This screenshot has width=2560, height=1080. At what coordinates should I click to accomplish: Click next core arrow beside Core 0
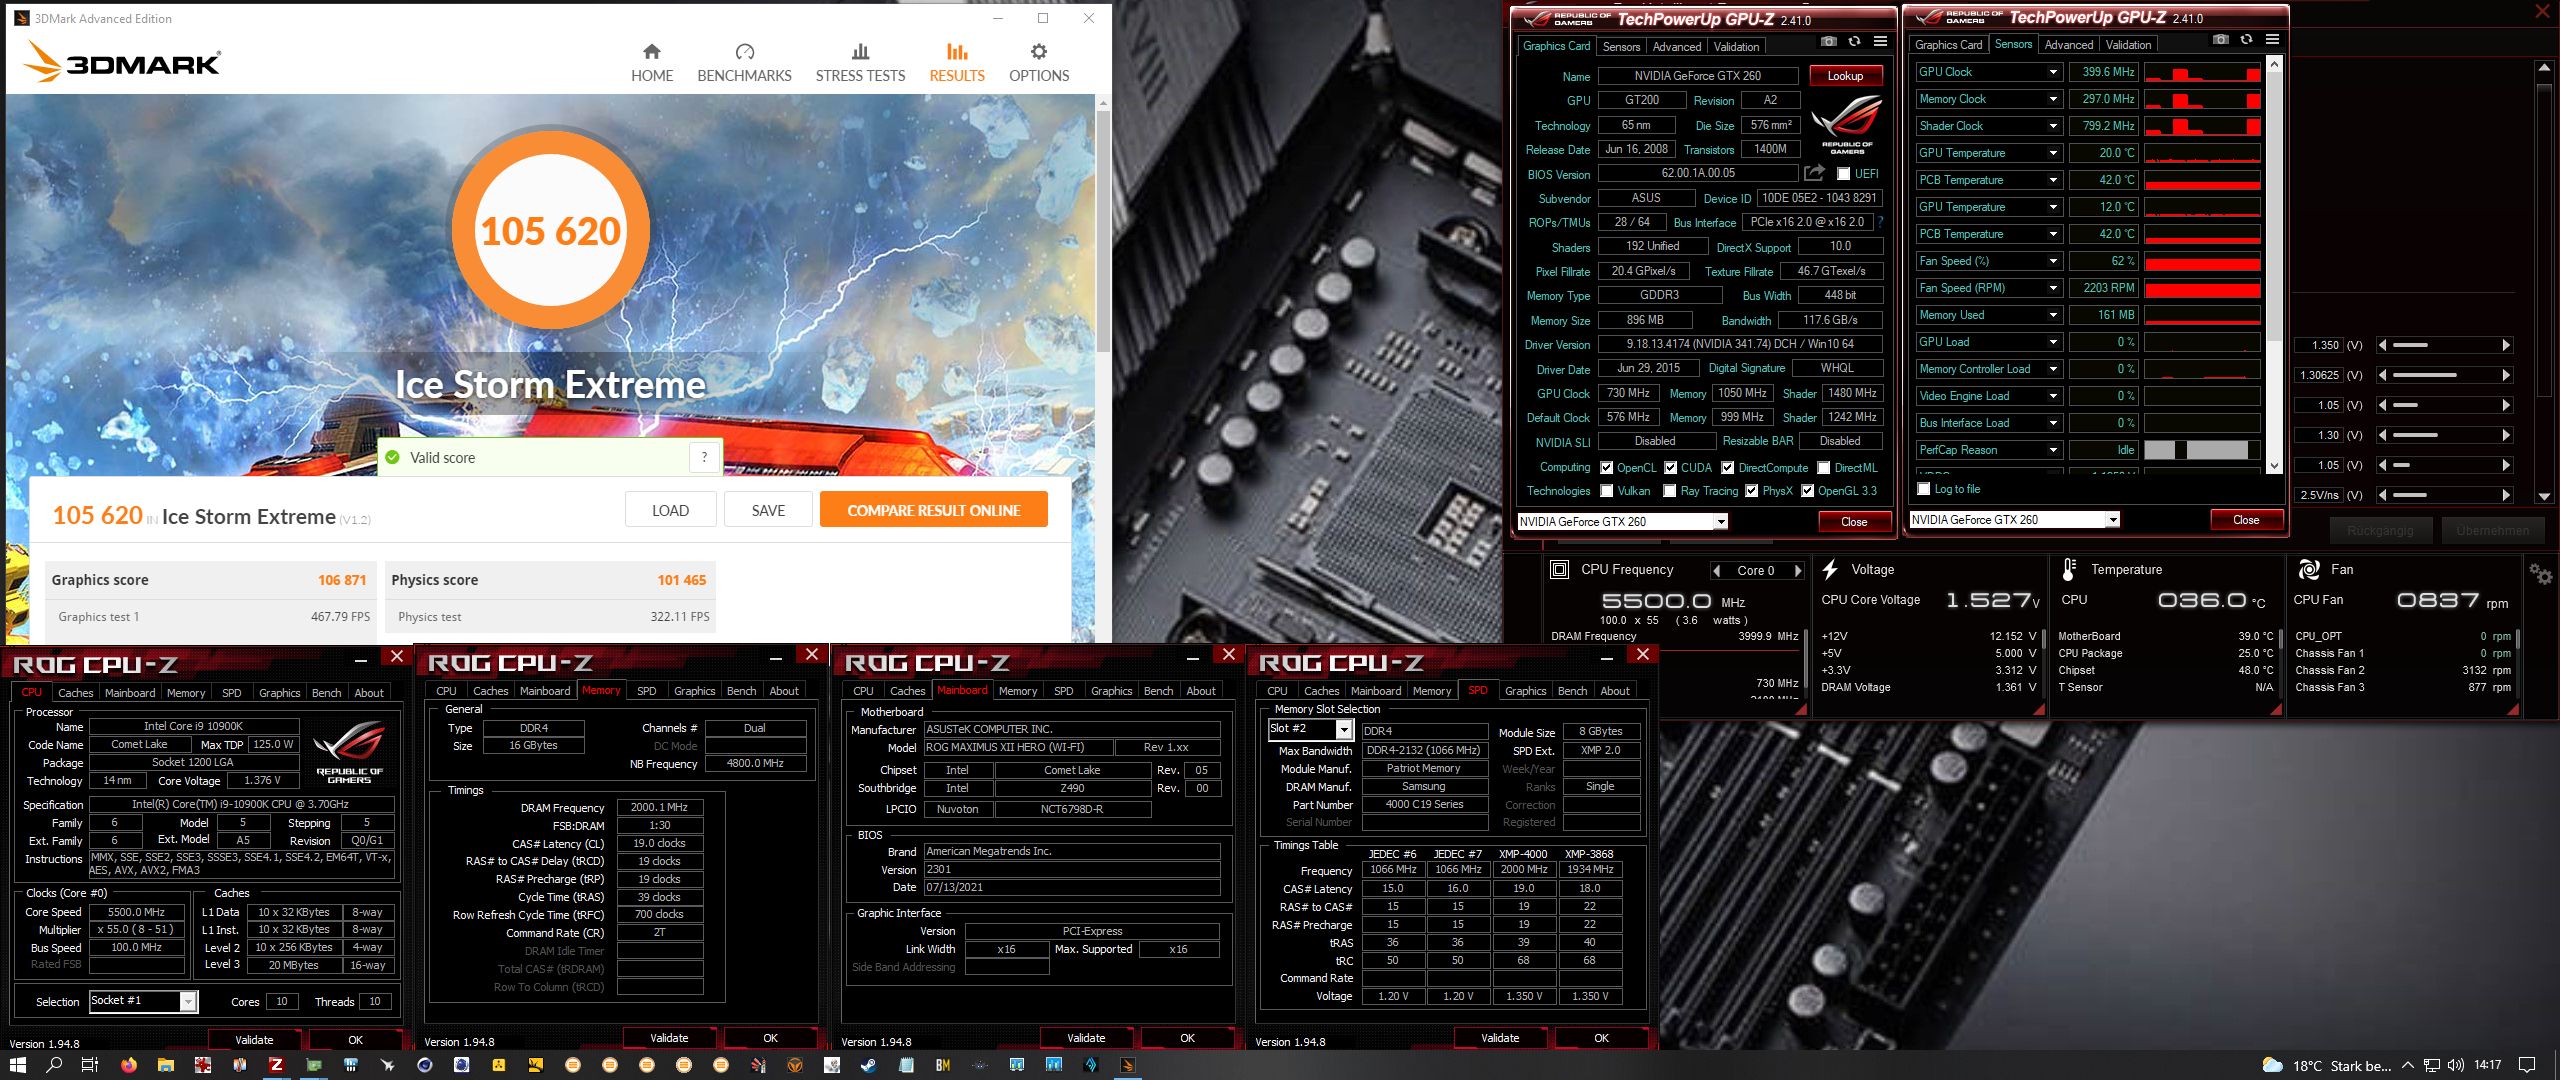click(1797, 571)
